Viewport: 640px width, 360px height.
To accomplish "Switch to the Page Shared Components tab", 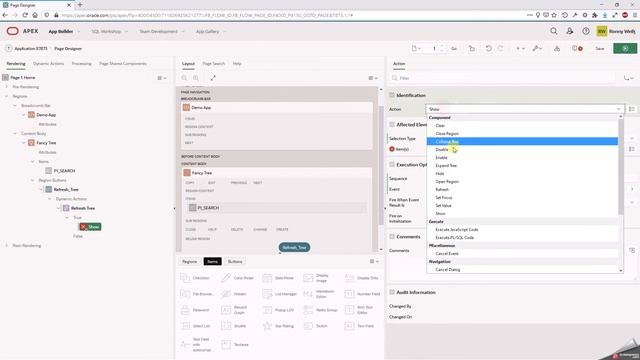I will pos(123,64).
